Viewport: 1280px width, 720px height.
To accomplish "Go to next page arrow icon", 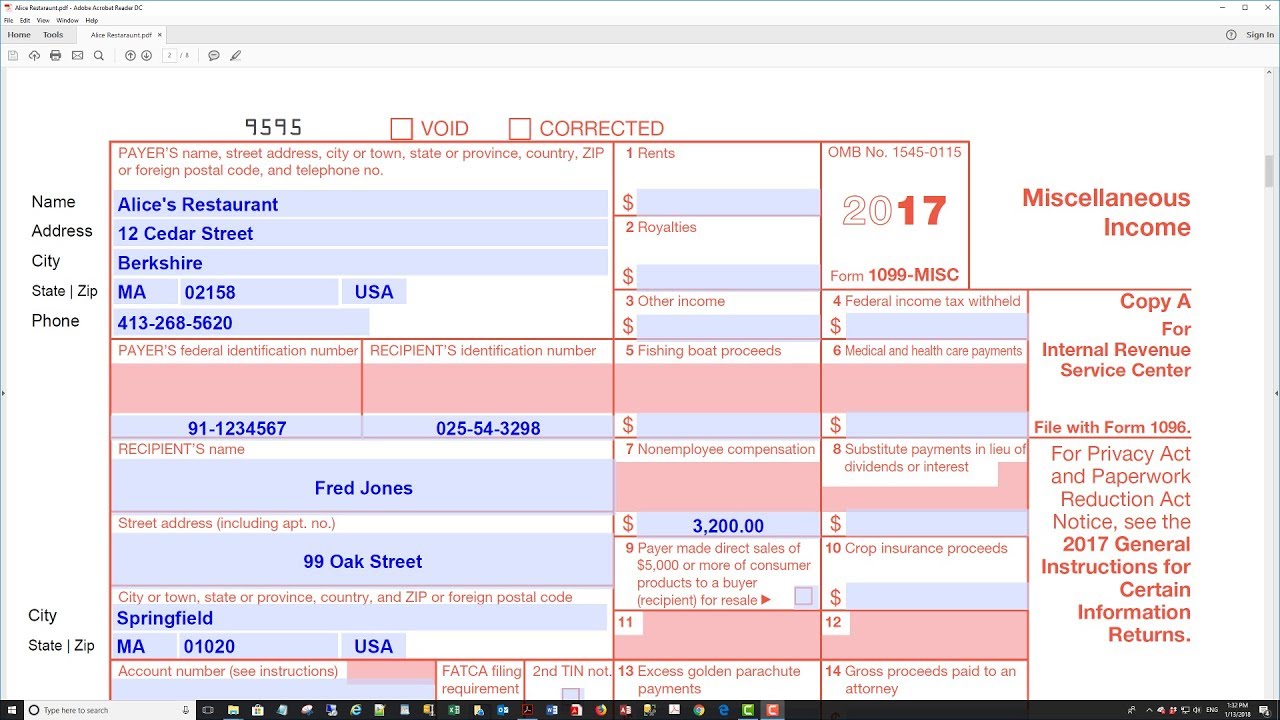I will pyautogui.click(x=146, y=56).
